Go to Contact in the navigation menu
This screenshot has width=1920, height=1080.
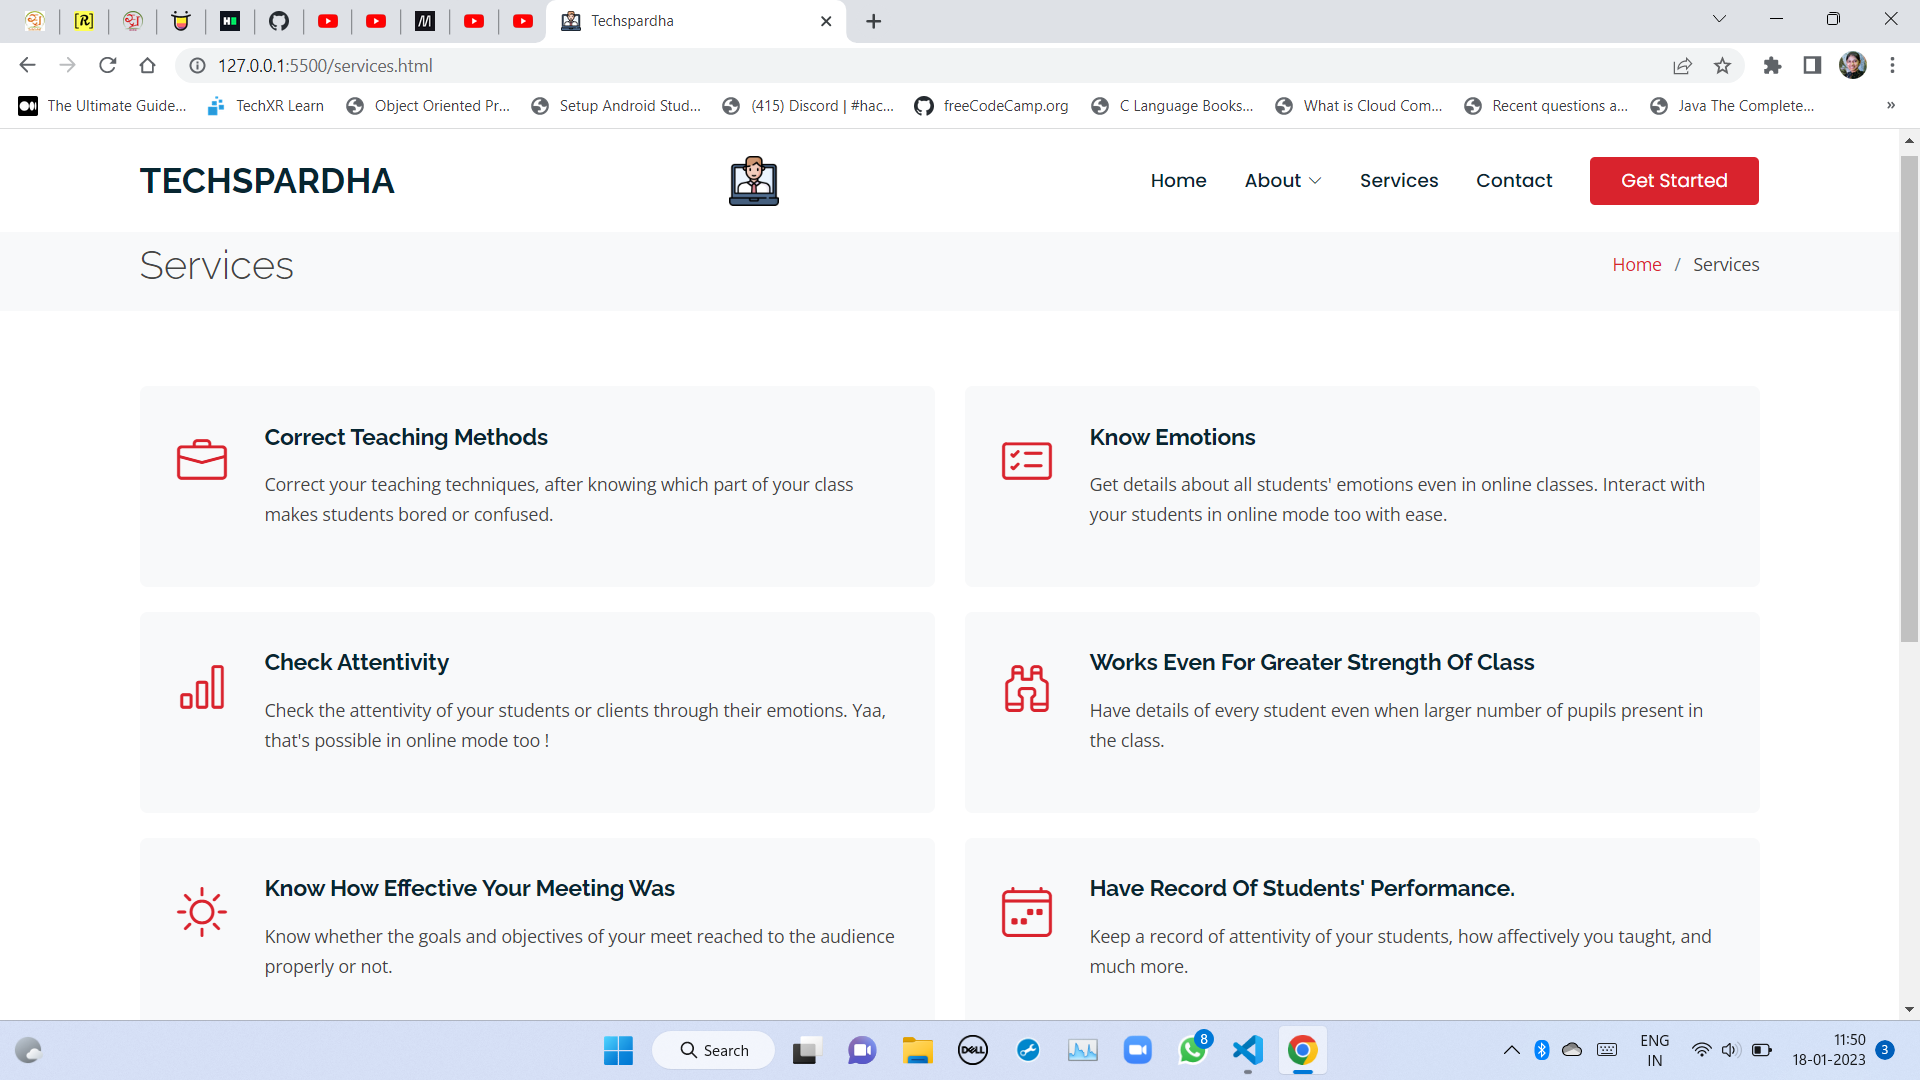coord(1514,181)
